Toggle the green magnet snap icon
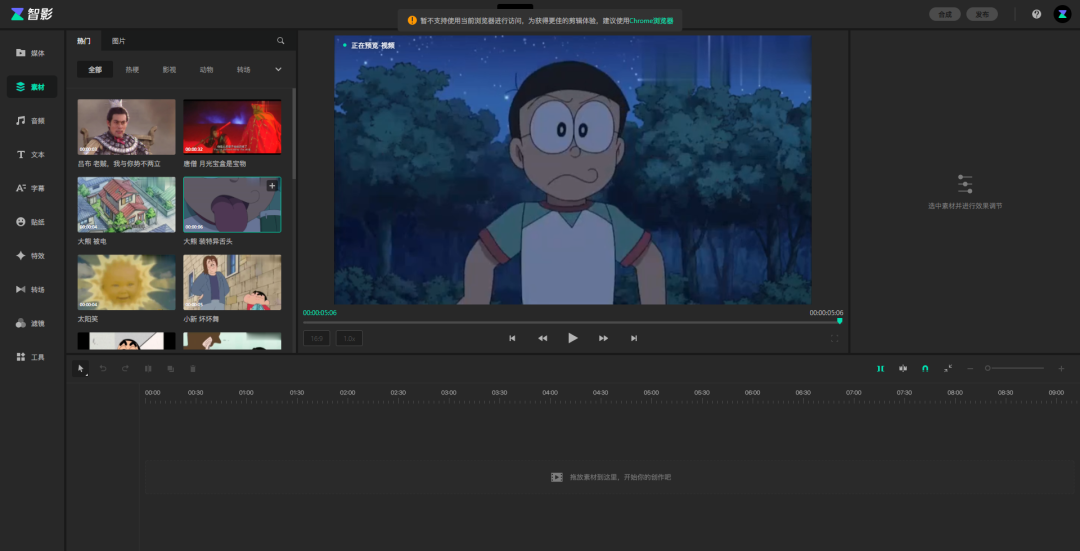This screenshot has height=551, width=1080. (x=925, y=368)
